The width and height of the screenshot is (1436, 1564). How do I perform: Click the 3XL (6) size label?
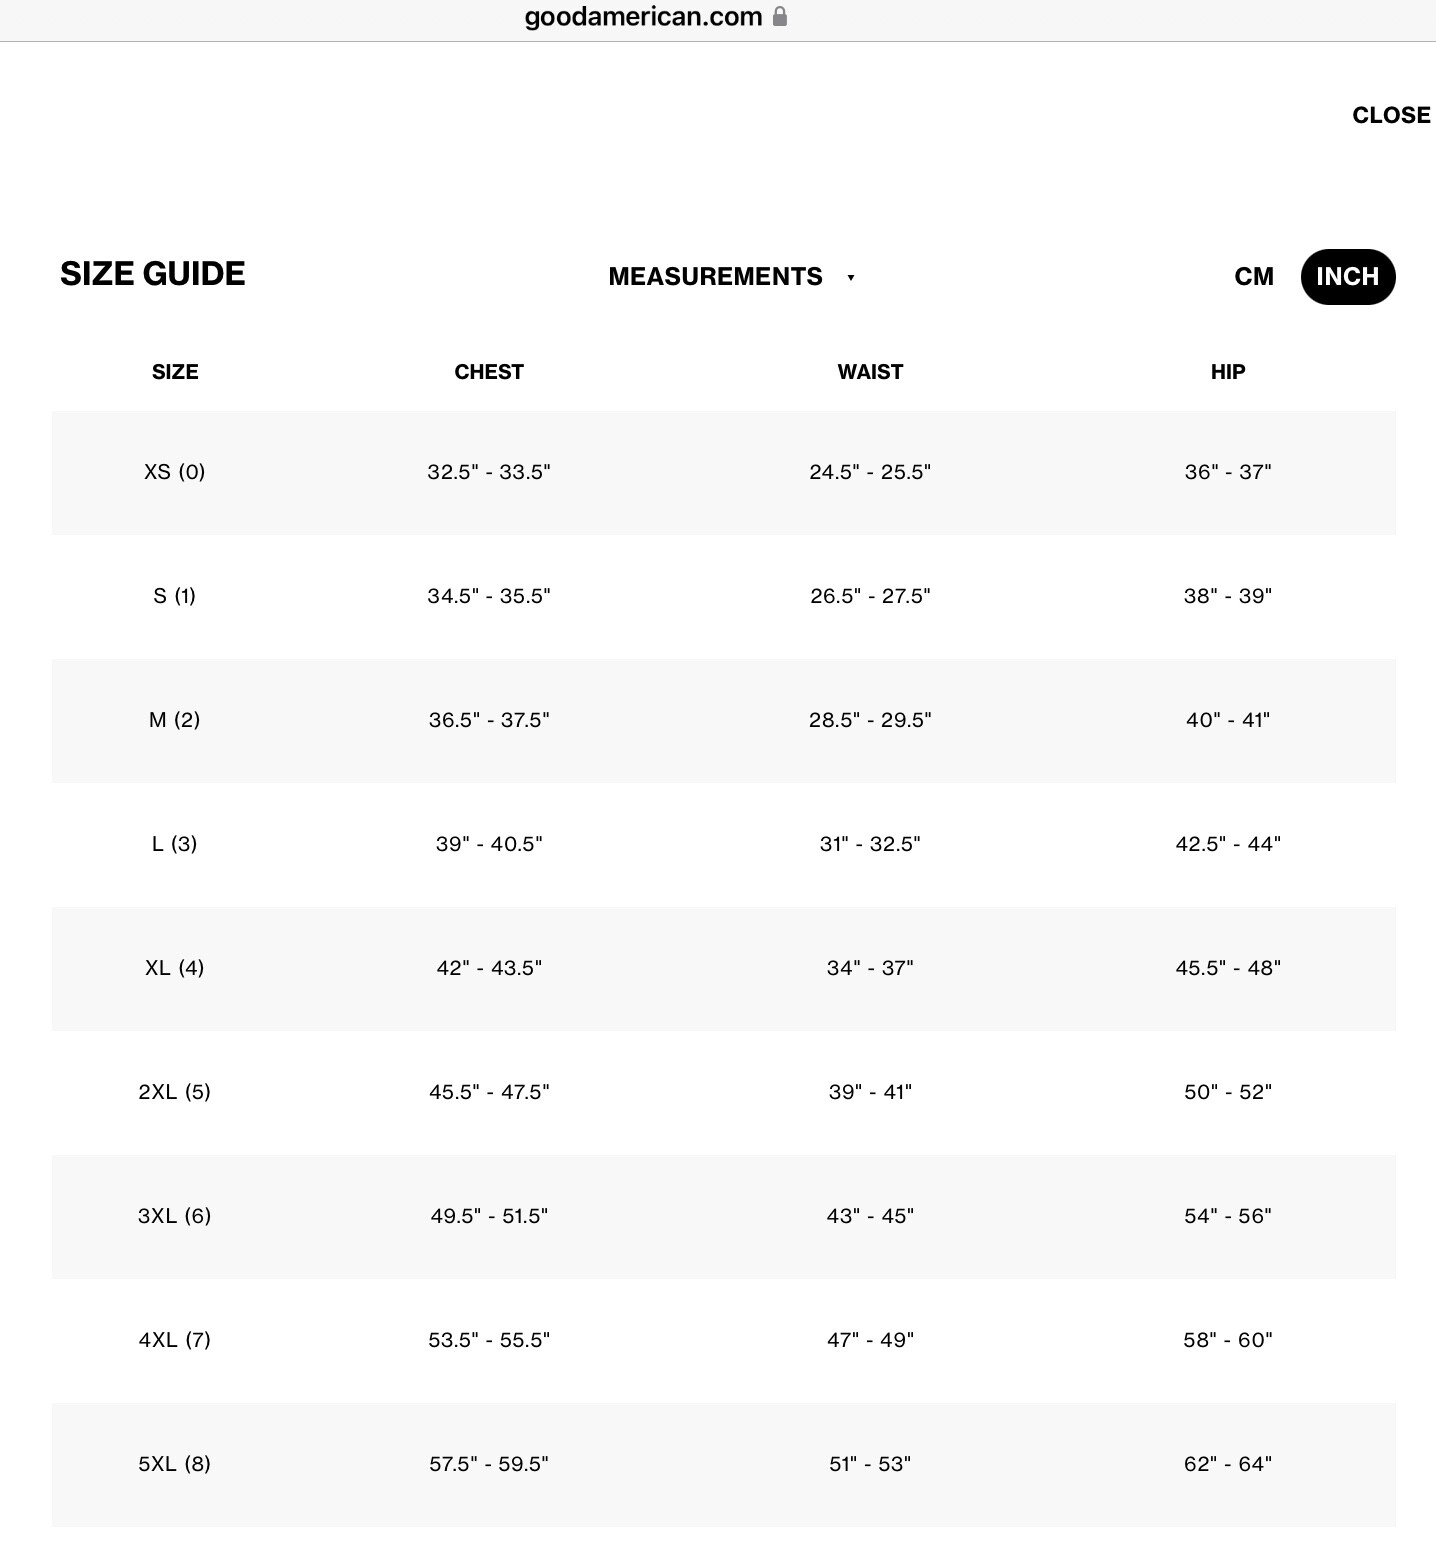(x=175, y=1216)
